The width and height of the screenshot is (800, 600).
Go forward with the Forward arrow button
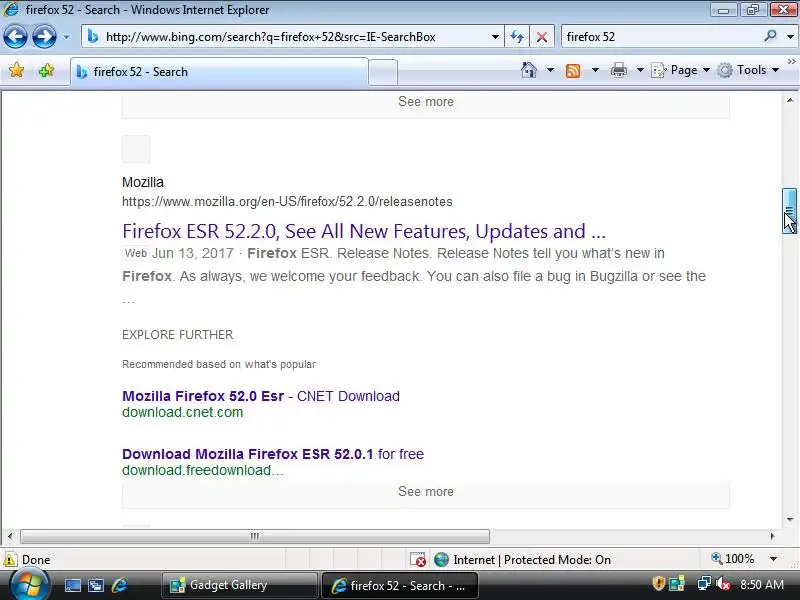[44, 37]
